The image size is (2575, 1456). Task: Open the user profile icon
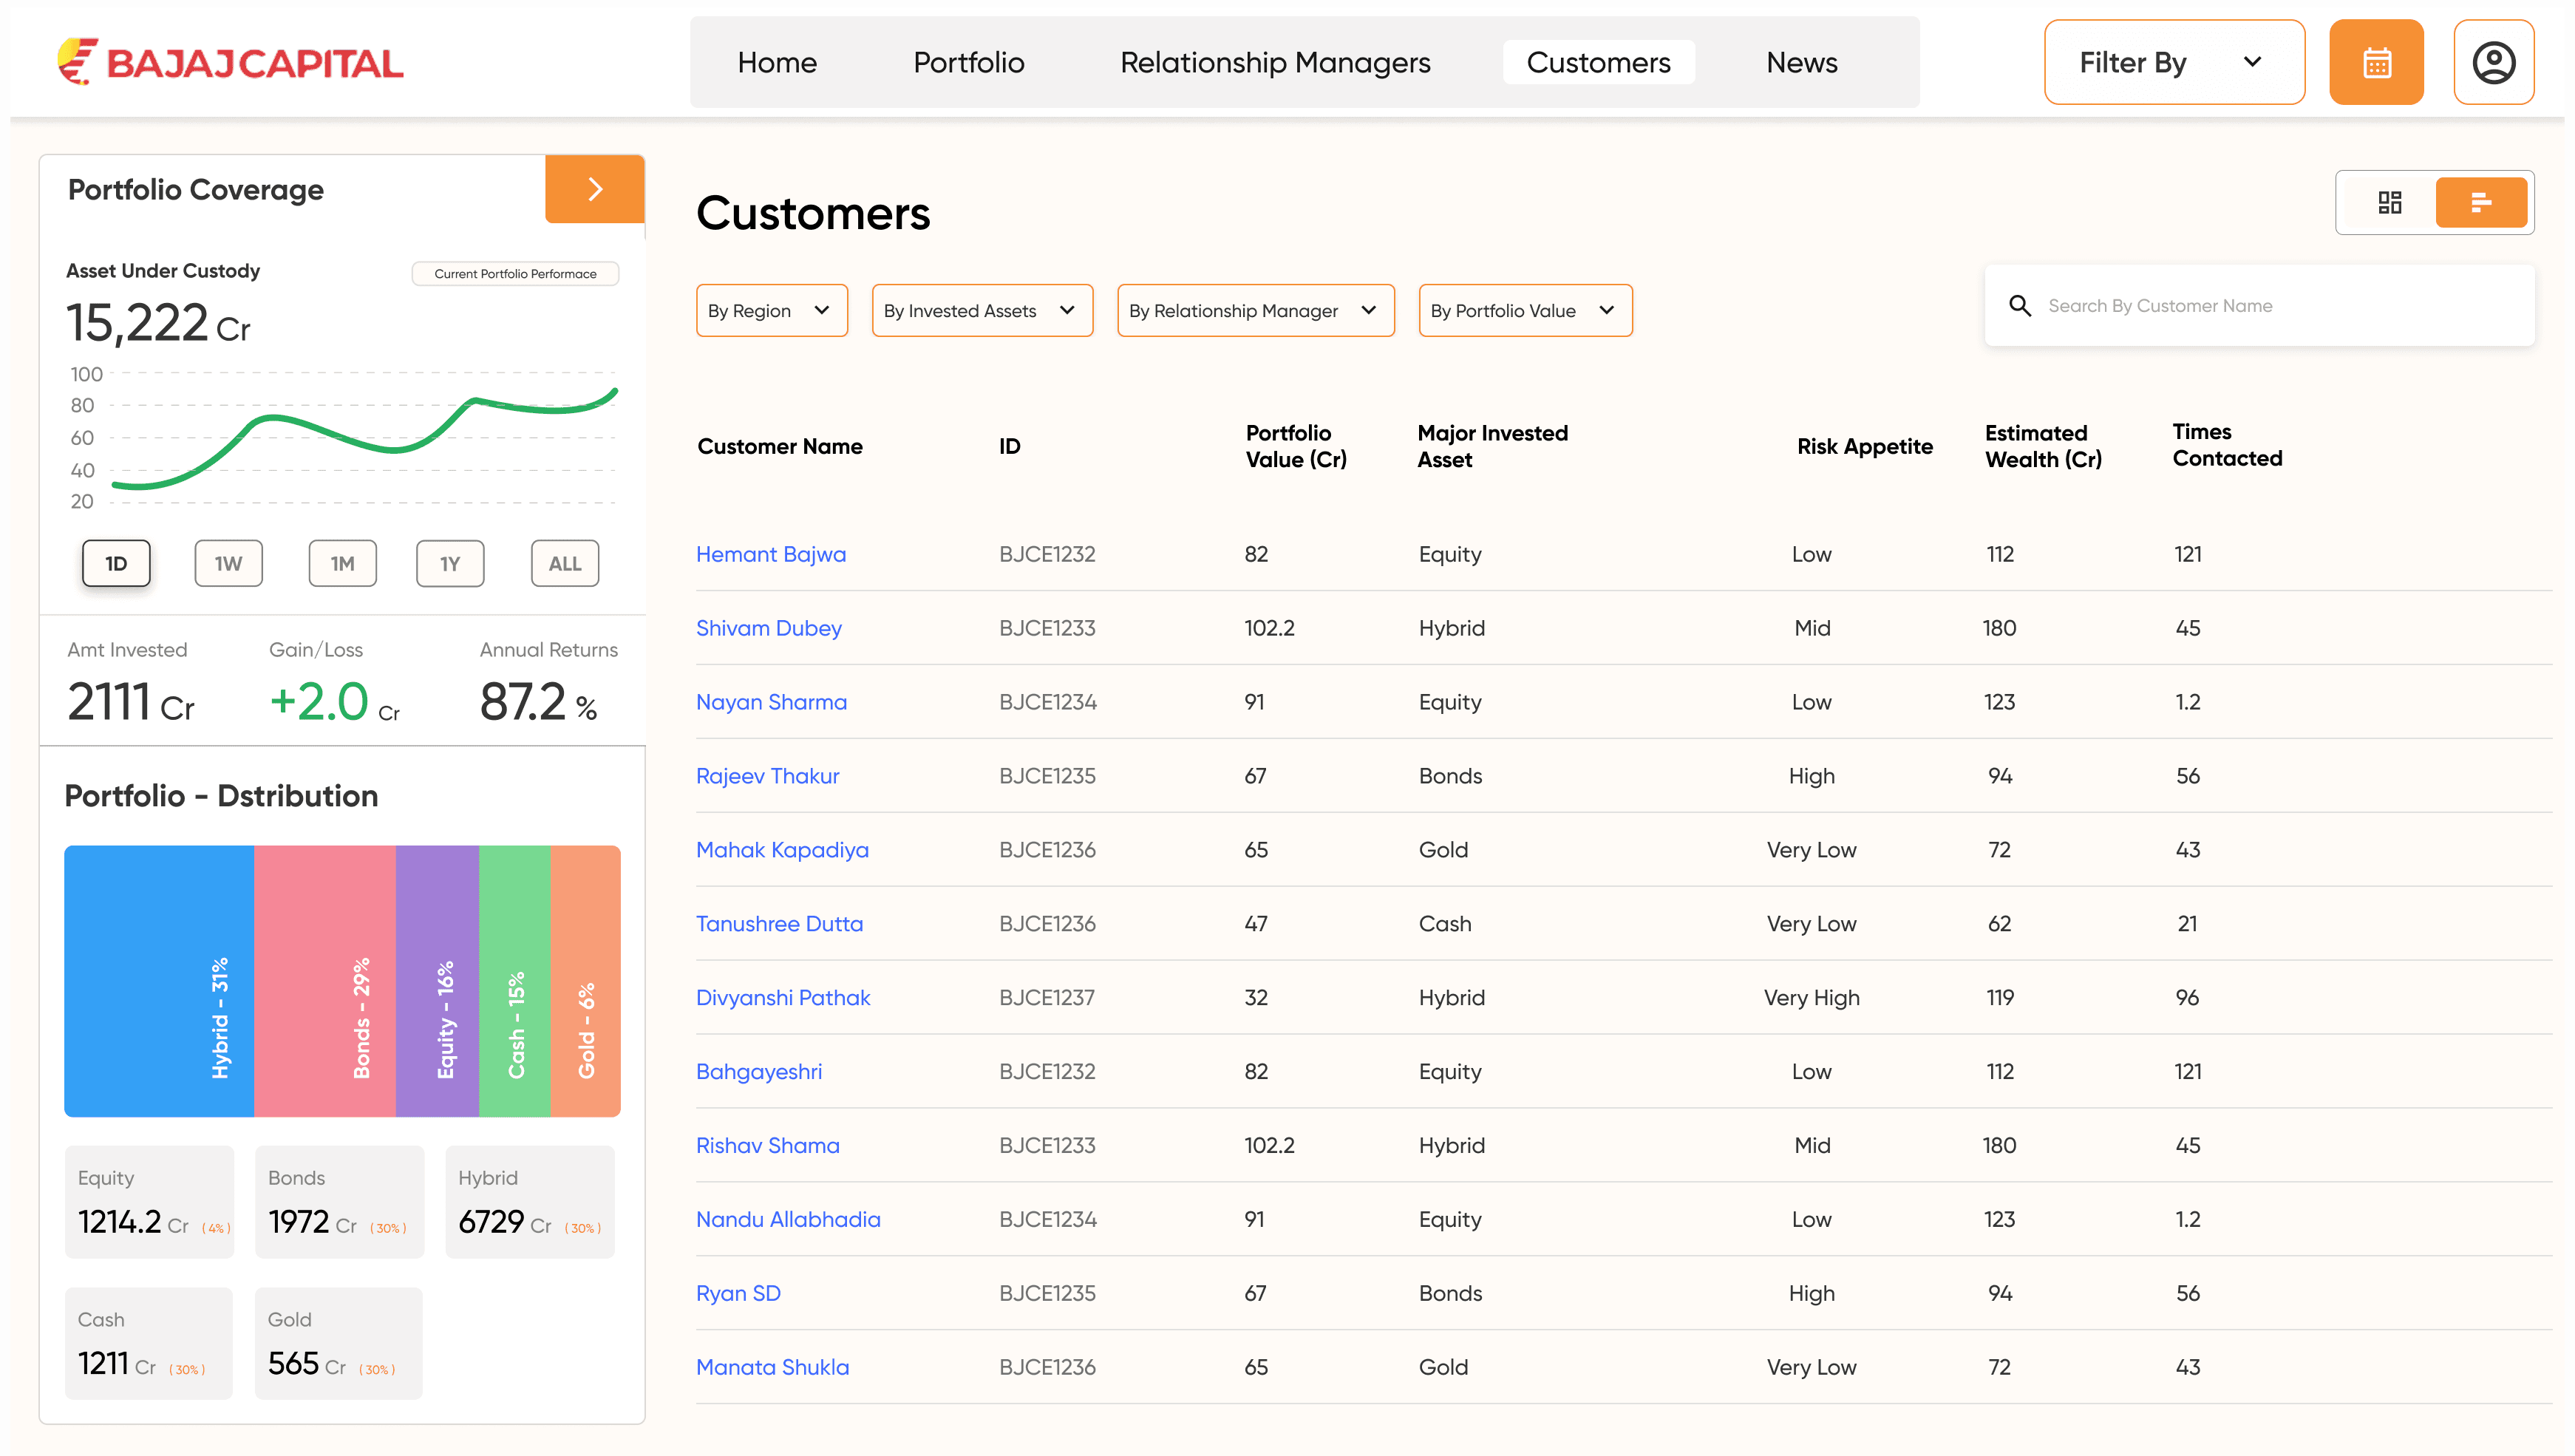point(2493,62)
